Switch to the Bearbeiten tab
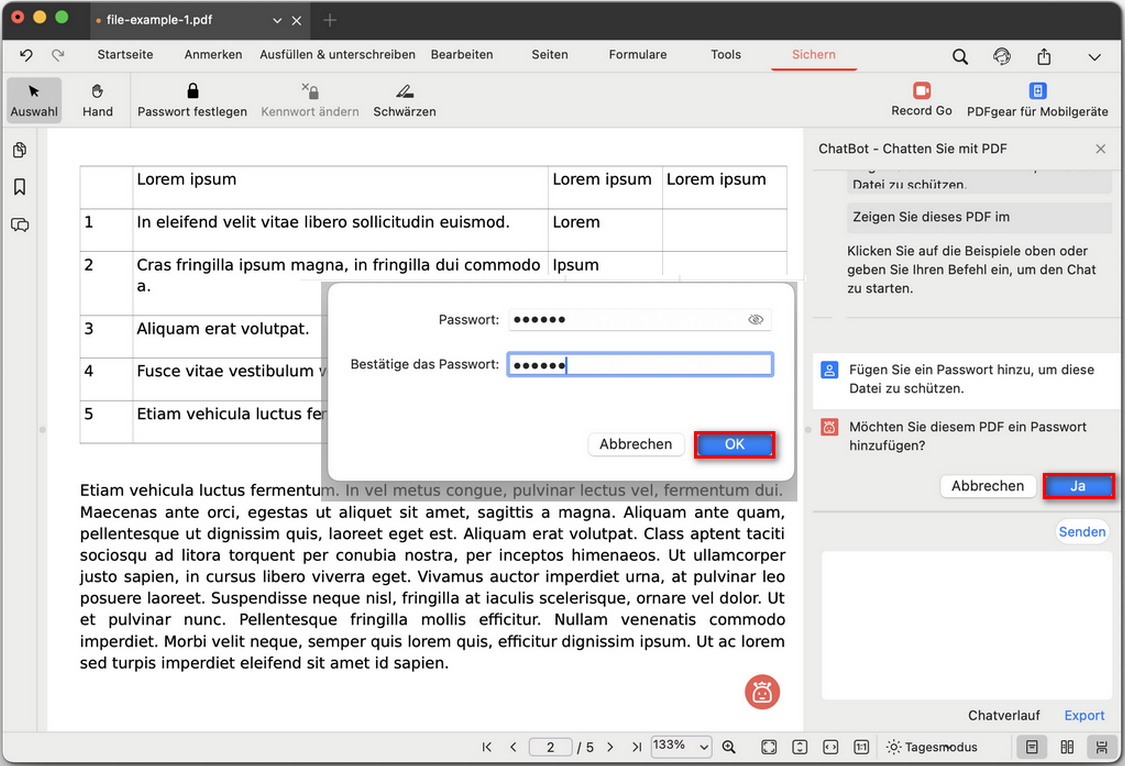The width and height of the screenshot is (1125, 766). [462, 55]
